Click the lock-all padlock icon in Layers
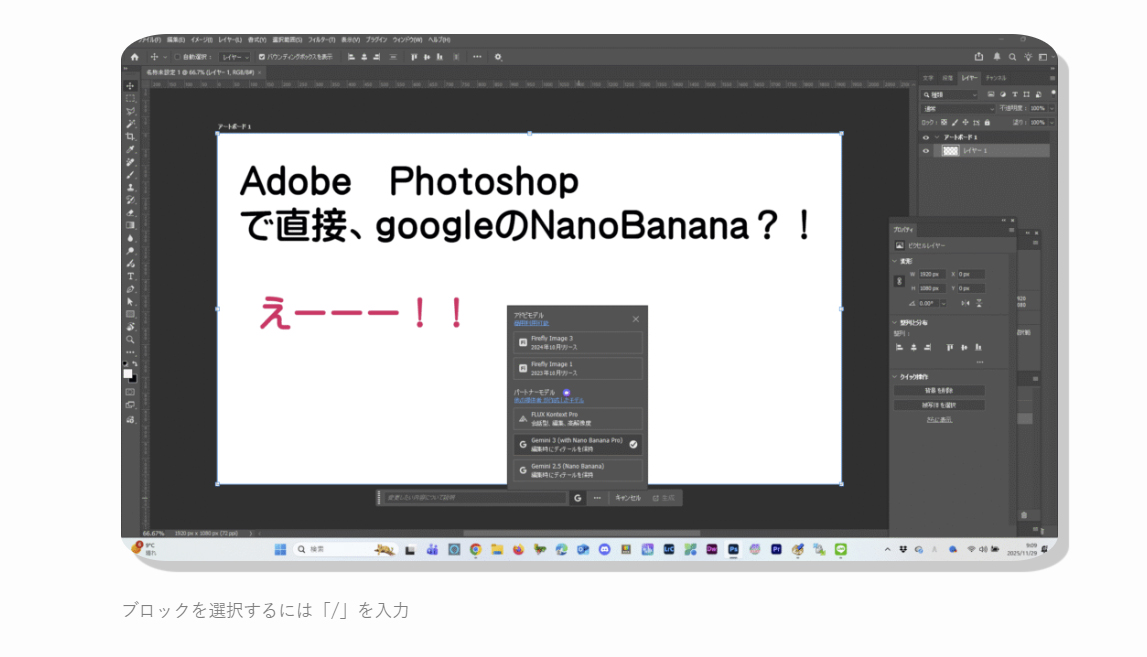This screenshot has height=657, width=1147. (x=985, y=122)
